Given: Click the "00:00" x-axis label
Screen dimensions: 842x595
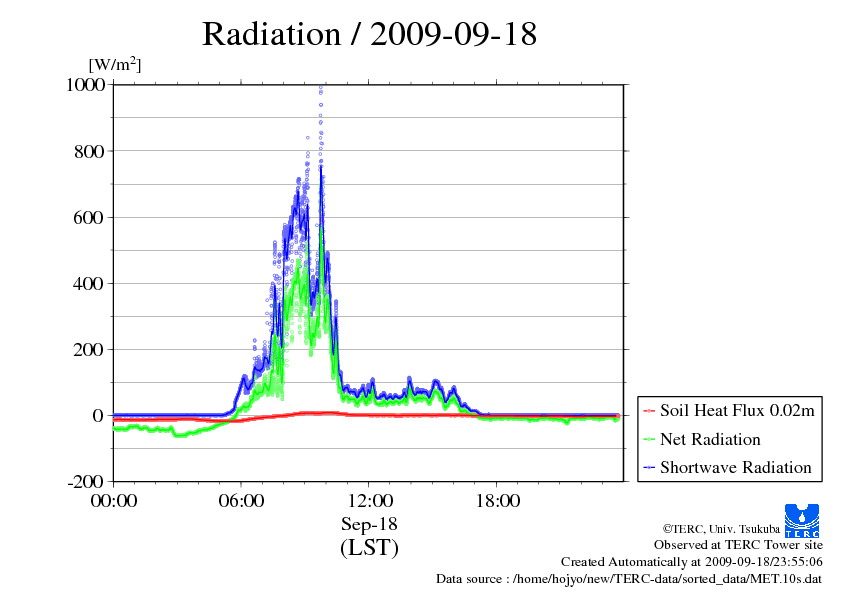Looking at the screenshot, I should click(x=114, y=501).
